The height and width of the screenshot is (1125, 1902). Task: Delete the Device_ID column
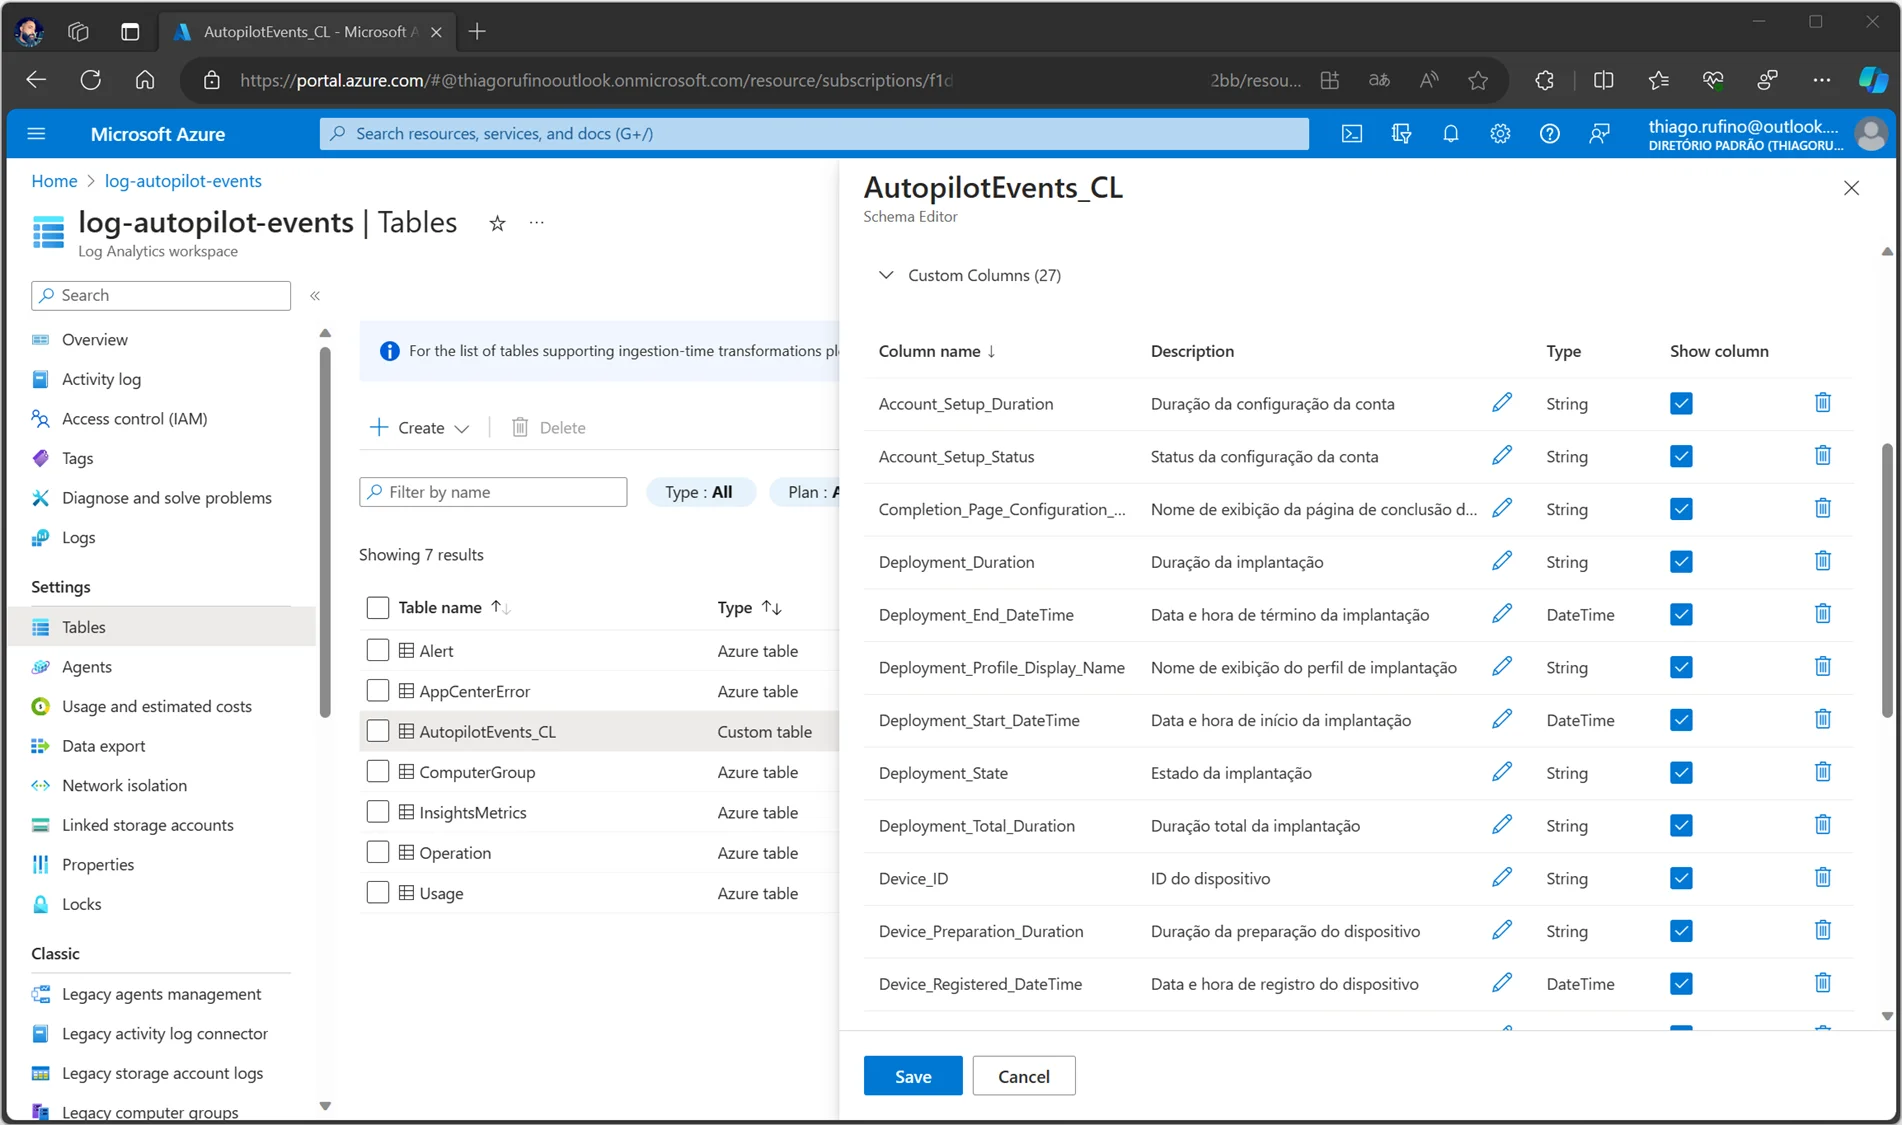1822,878
